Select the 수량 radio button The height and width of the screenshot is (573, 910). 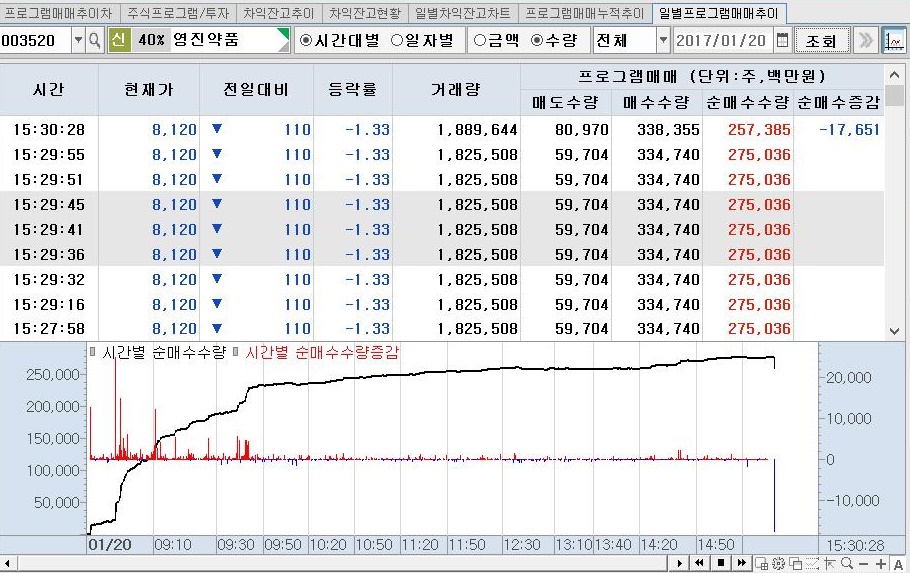point(537,40)
